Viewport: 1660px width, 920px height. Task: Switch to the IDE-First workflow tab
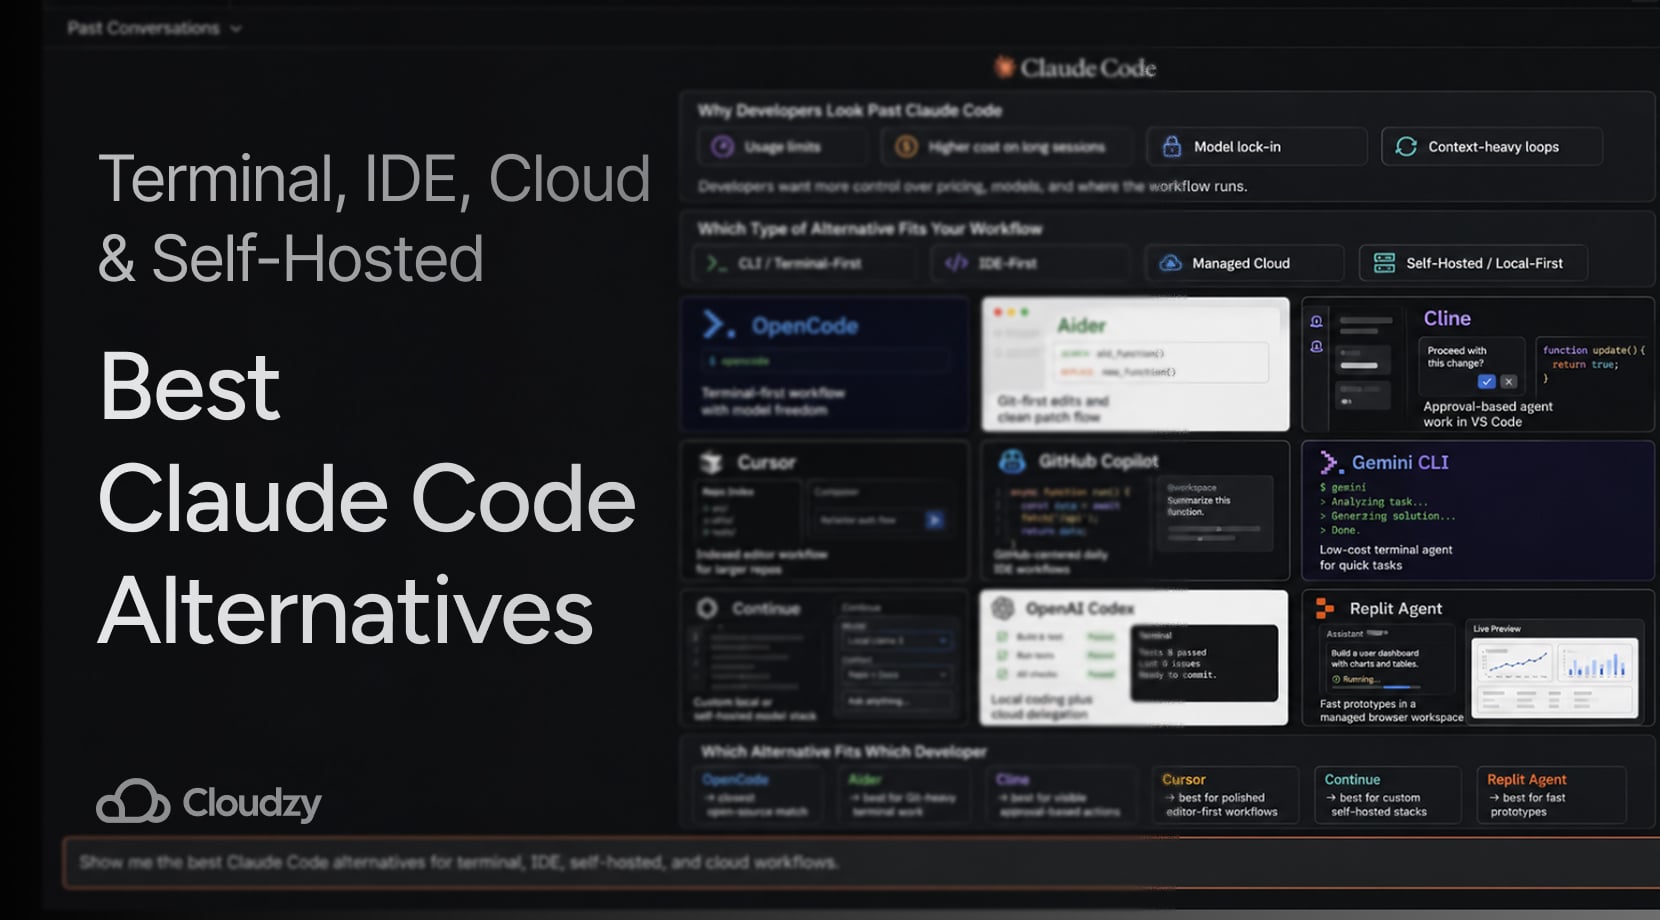[x=1030, y=263]
